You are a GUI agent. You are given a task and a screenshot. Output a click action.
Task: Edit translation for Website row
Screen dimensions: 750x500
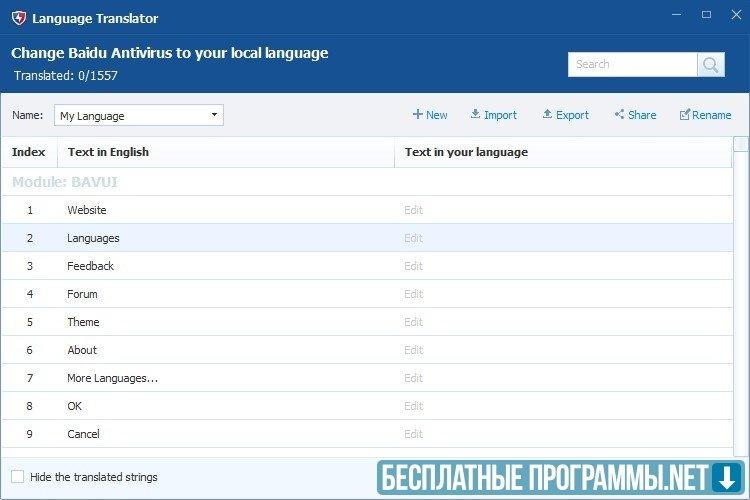tap(413, 210)
